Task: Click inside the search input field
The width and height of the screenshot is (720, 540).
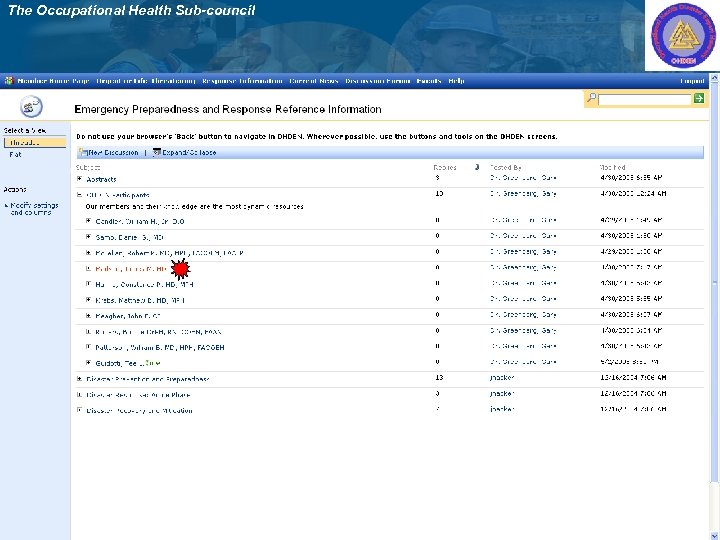Action: 645,98
